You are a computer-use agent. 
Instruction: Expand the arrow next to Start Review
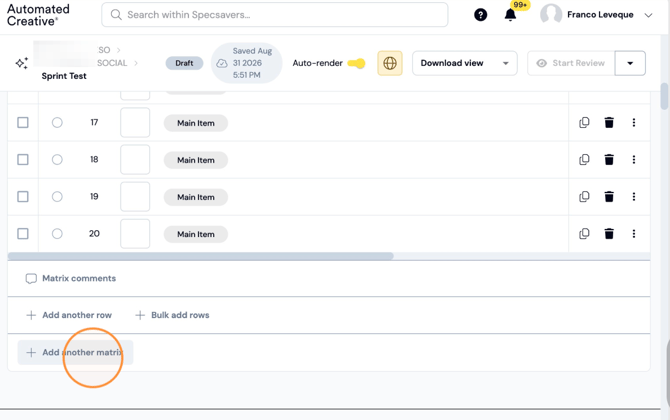[630, 63]
